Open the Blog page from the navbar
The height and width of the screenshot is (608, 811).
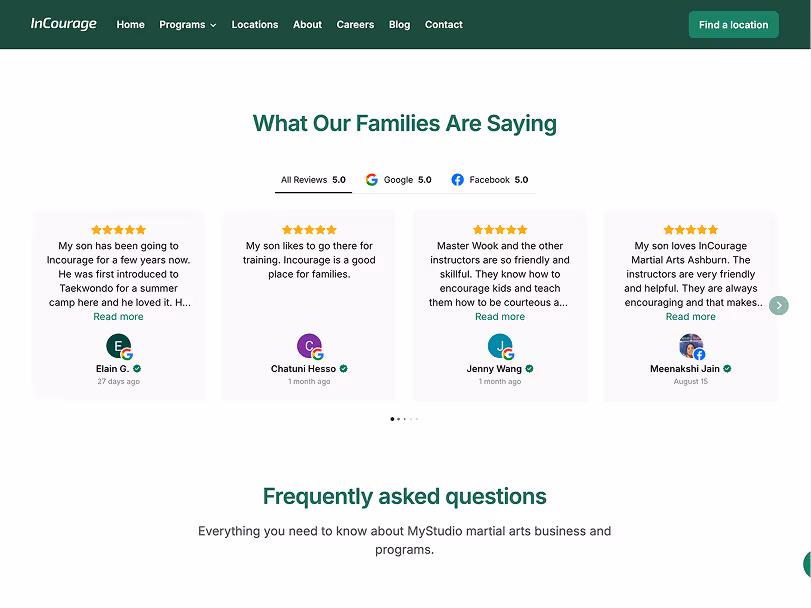[399, 24]
